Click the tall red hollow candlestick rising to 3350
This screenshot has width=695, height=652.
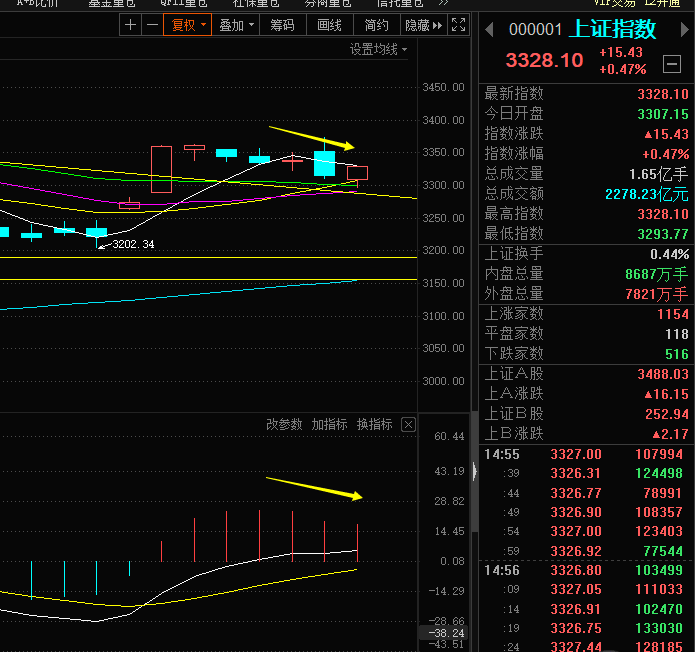[x=161, y=169]
